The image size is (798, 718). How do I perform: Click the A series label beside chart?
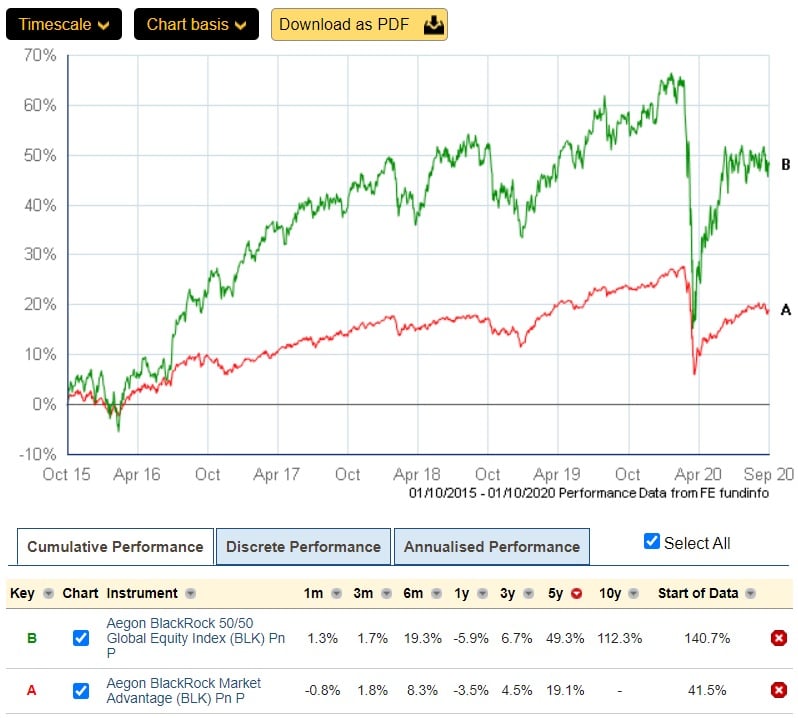click(786, 309)
